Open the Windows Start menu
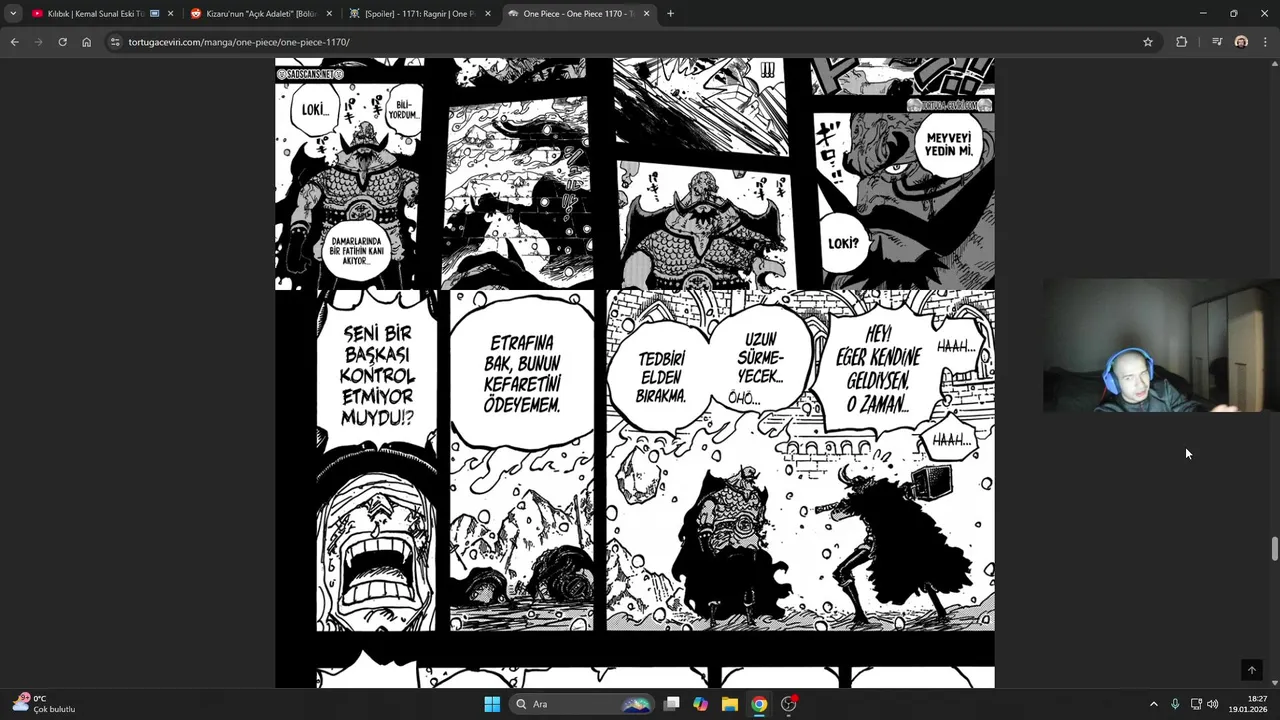Image resolution: width=1280 pixels, height=720 pixels. tap(492, 704)
